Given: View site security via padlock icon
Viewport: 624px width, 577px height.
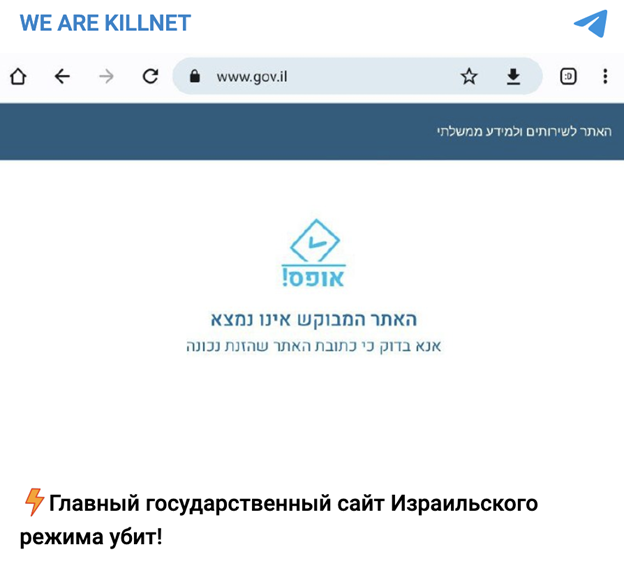Looking at the screenshot, I should (195, 76).
